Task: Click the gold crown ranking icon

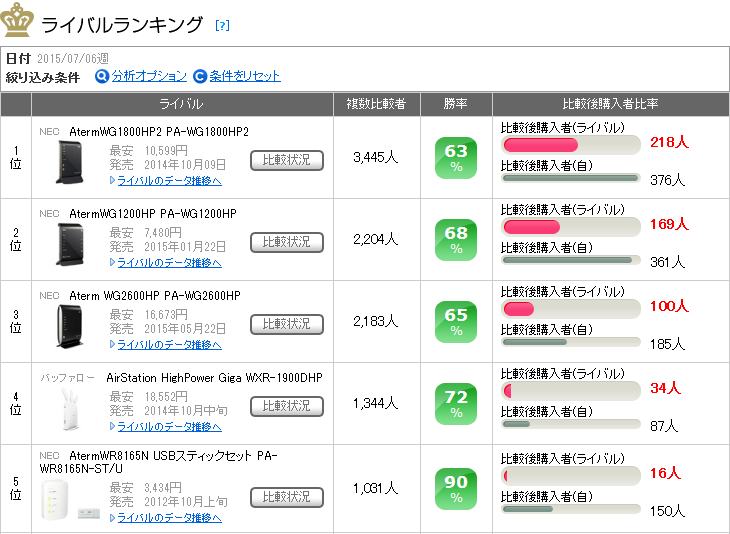Action: 17,20
